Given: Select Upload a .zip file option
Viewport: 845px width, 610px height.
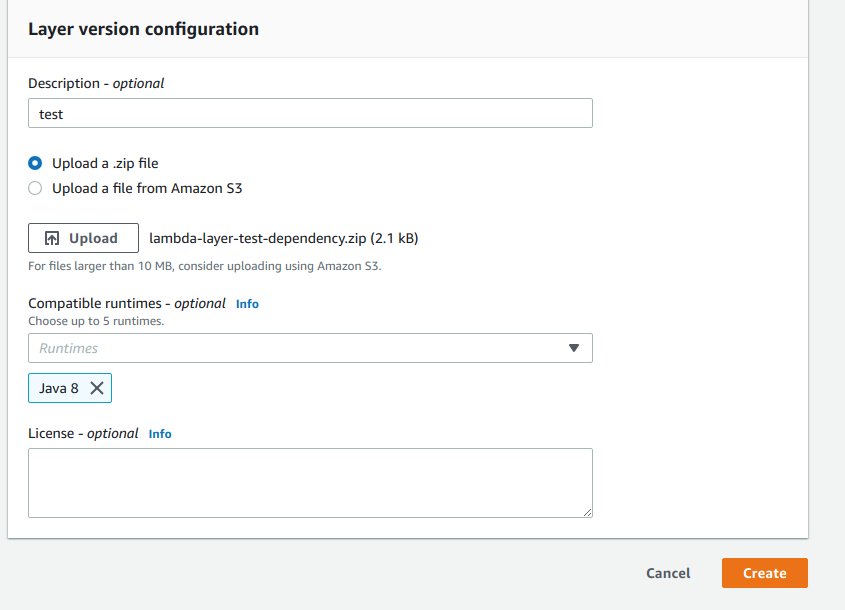Looking at the screenshot, I should pos(36,163).
